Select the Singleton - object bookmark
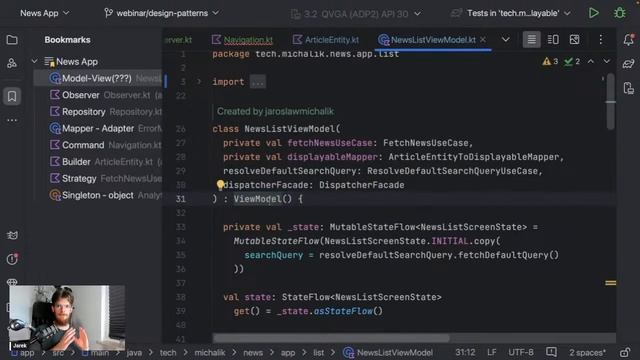The width and height of the screenshot is (640, 360). [x=98, y=196]
